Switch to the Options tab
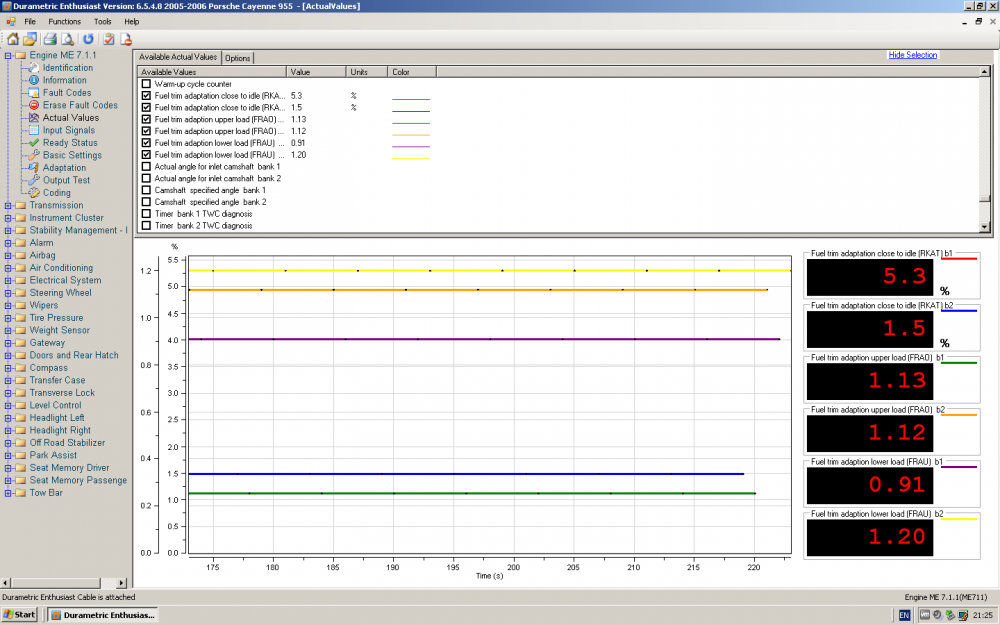This screenshot has width=1000, height=625. pyautogui.click(x=238, y=58)
